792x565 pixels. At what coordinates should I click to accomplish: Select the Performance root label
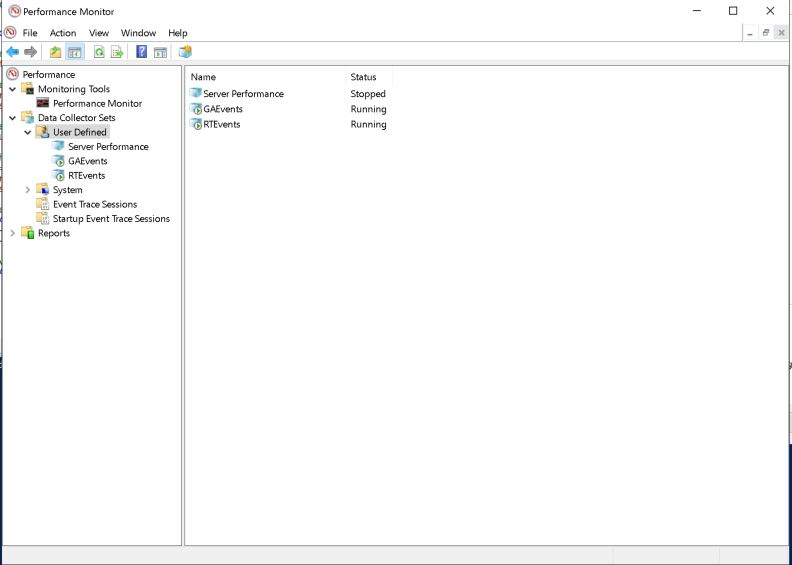(48, 74)
